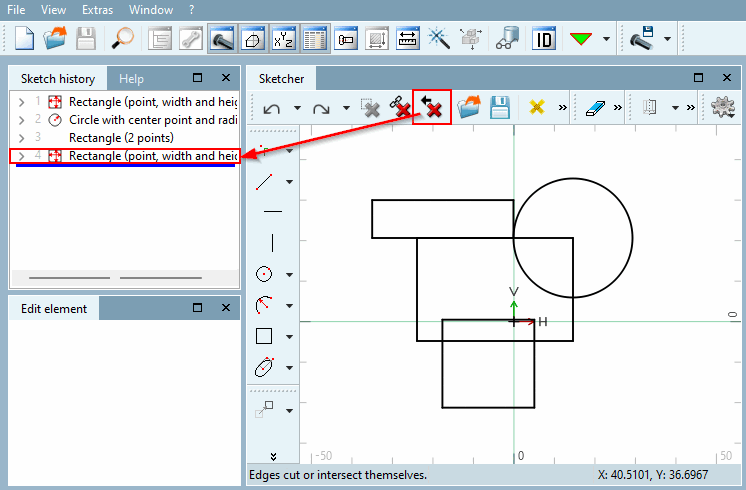Click the ID window icon
Screen dimensions: 746x490
pyautogui.click(x=543, y=39)
